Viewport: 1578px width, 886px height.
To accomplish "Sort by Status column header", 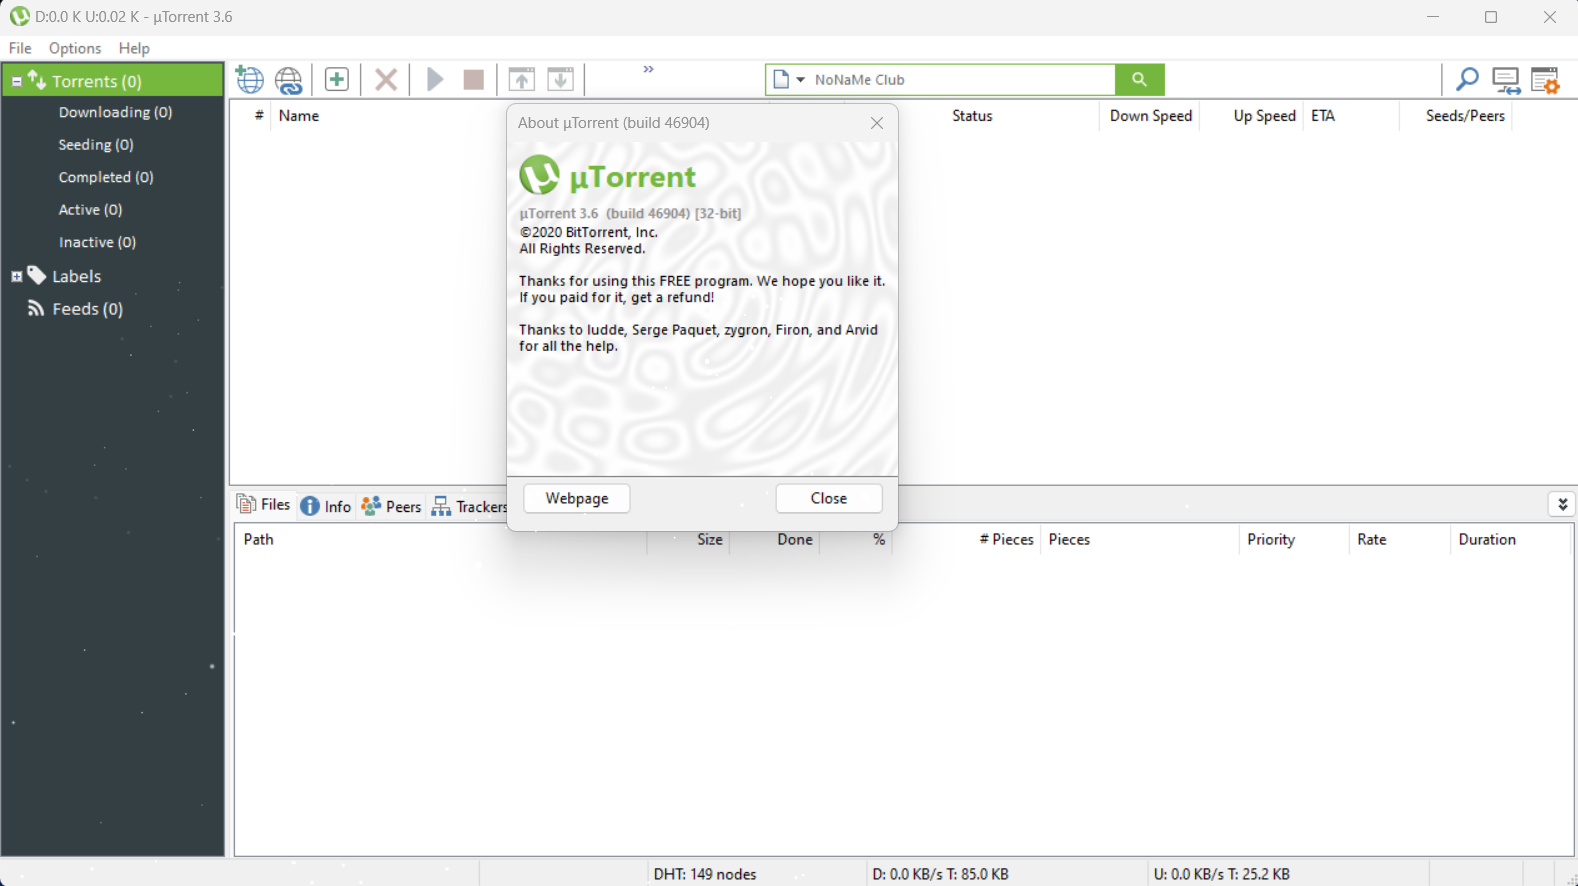I will (972, 116).
